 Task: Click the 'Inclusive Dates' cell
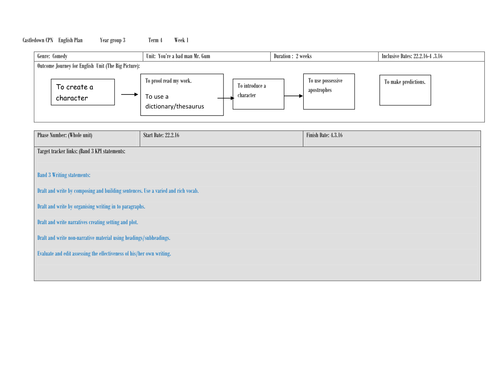click(x=431, y=56)
